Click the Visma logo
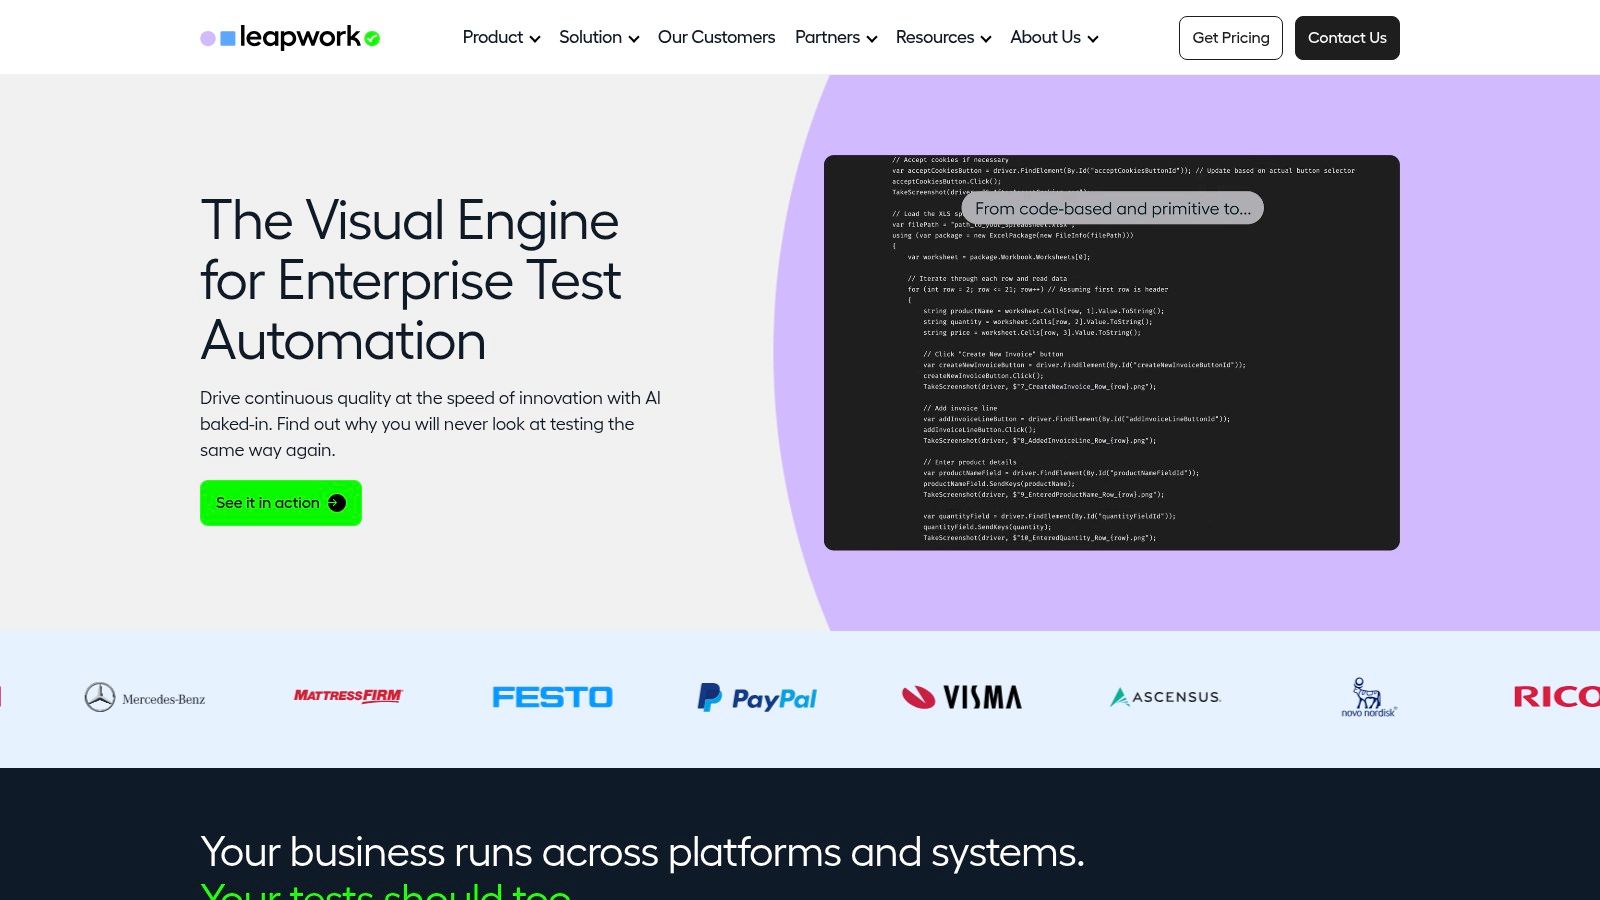Screen dimensions: 1600x900 tap(962, 697)
